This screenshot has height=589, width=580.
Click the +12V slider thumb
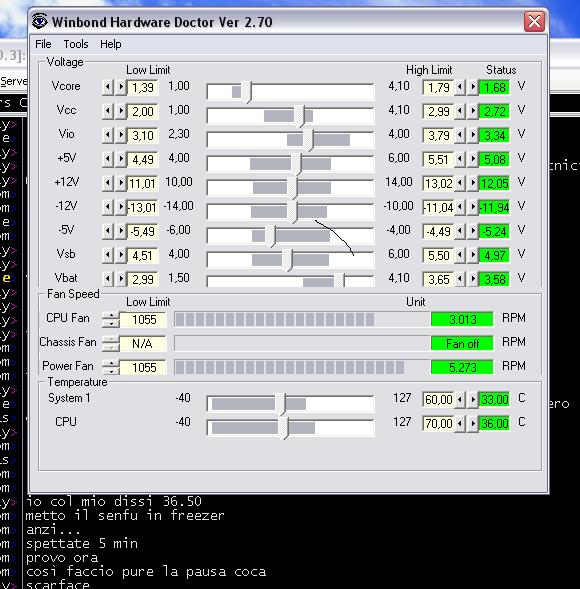(x=292, y=188)
